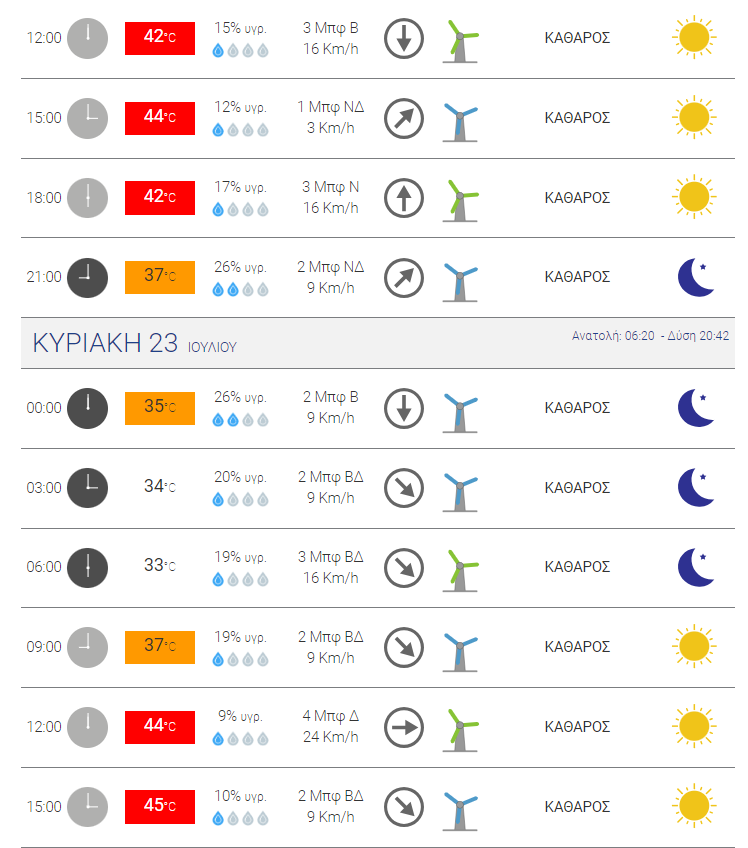Image resolution: width=748 pixels, height=848 pixels.
Task: Click the wind direction arrow at 03:00
Action: pos(403,488)
